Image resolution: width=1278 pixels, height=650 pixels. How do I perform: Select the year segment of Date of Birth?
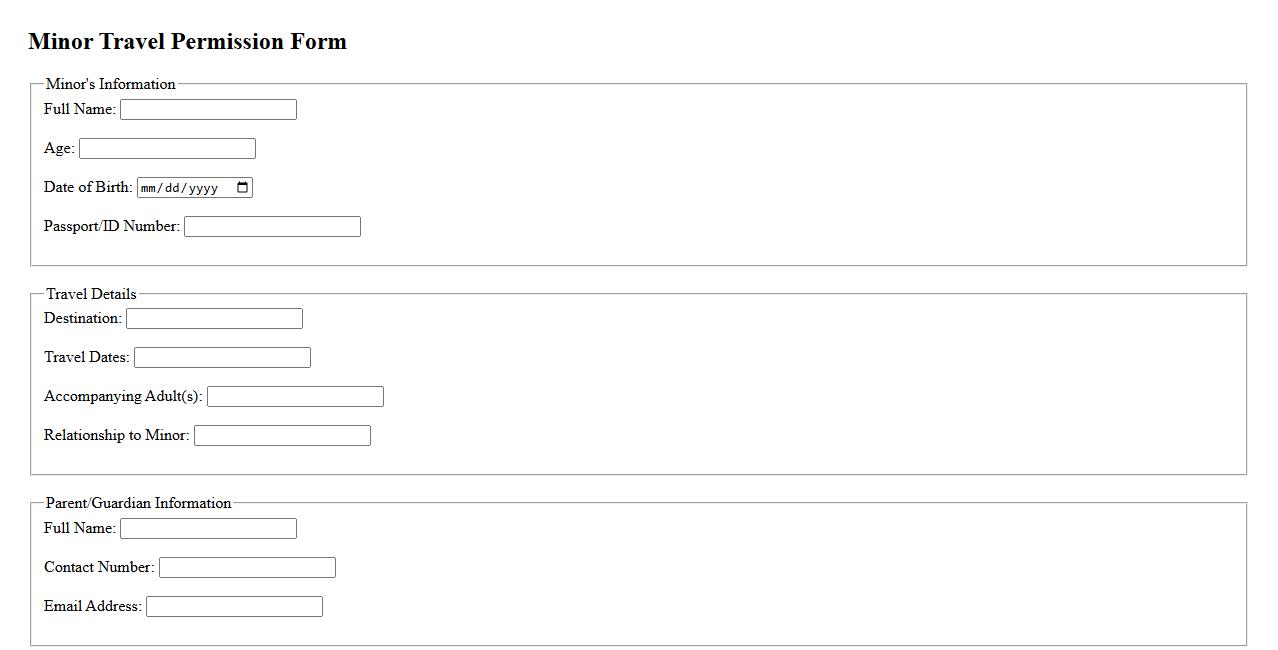203,188
